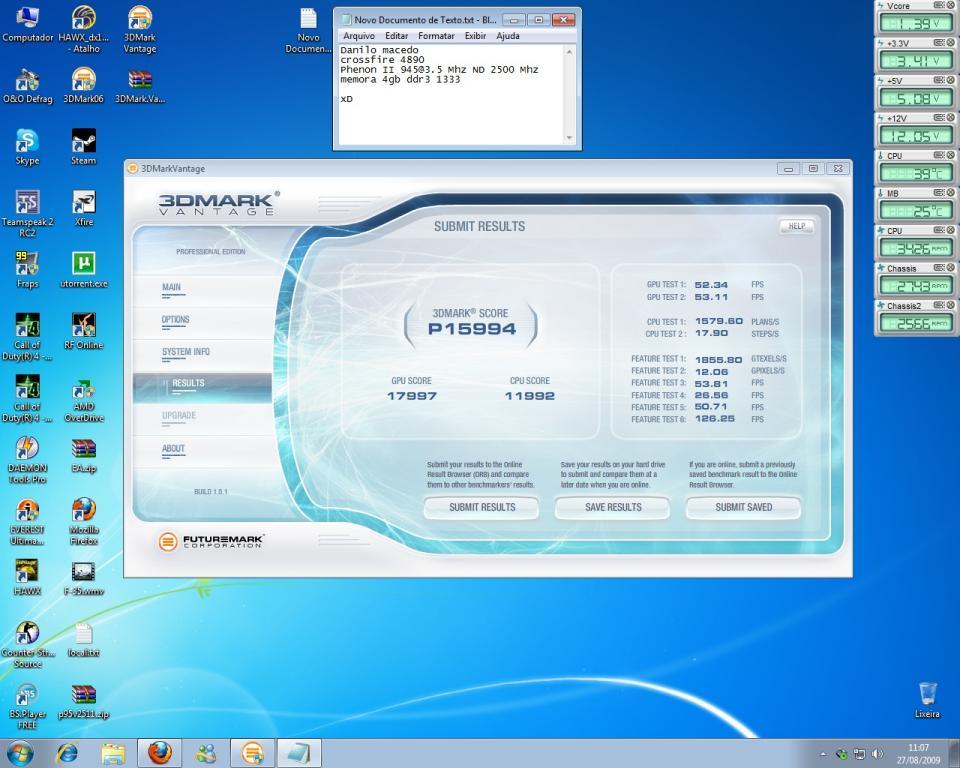Open the Ajuda menu in Notepad

click(508, 36)
